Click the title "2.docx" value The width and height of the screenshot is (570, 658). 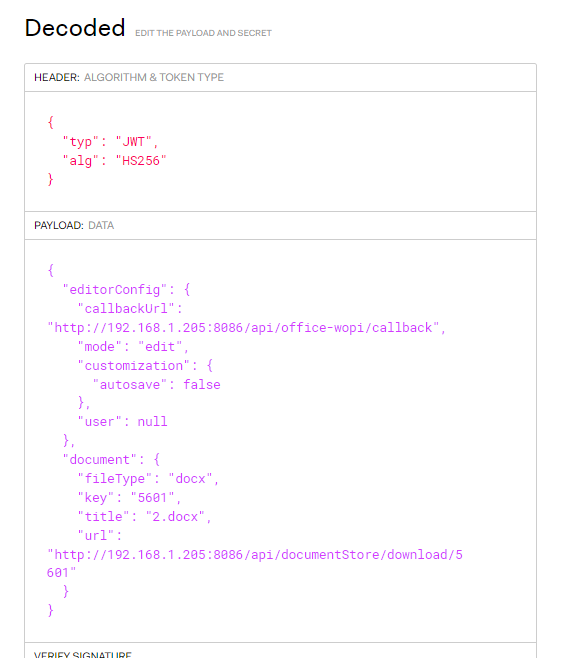(175, 517)
